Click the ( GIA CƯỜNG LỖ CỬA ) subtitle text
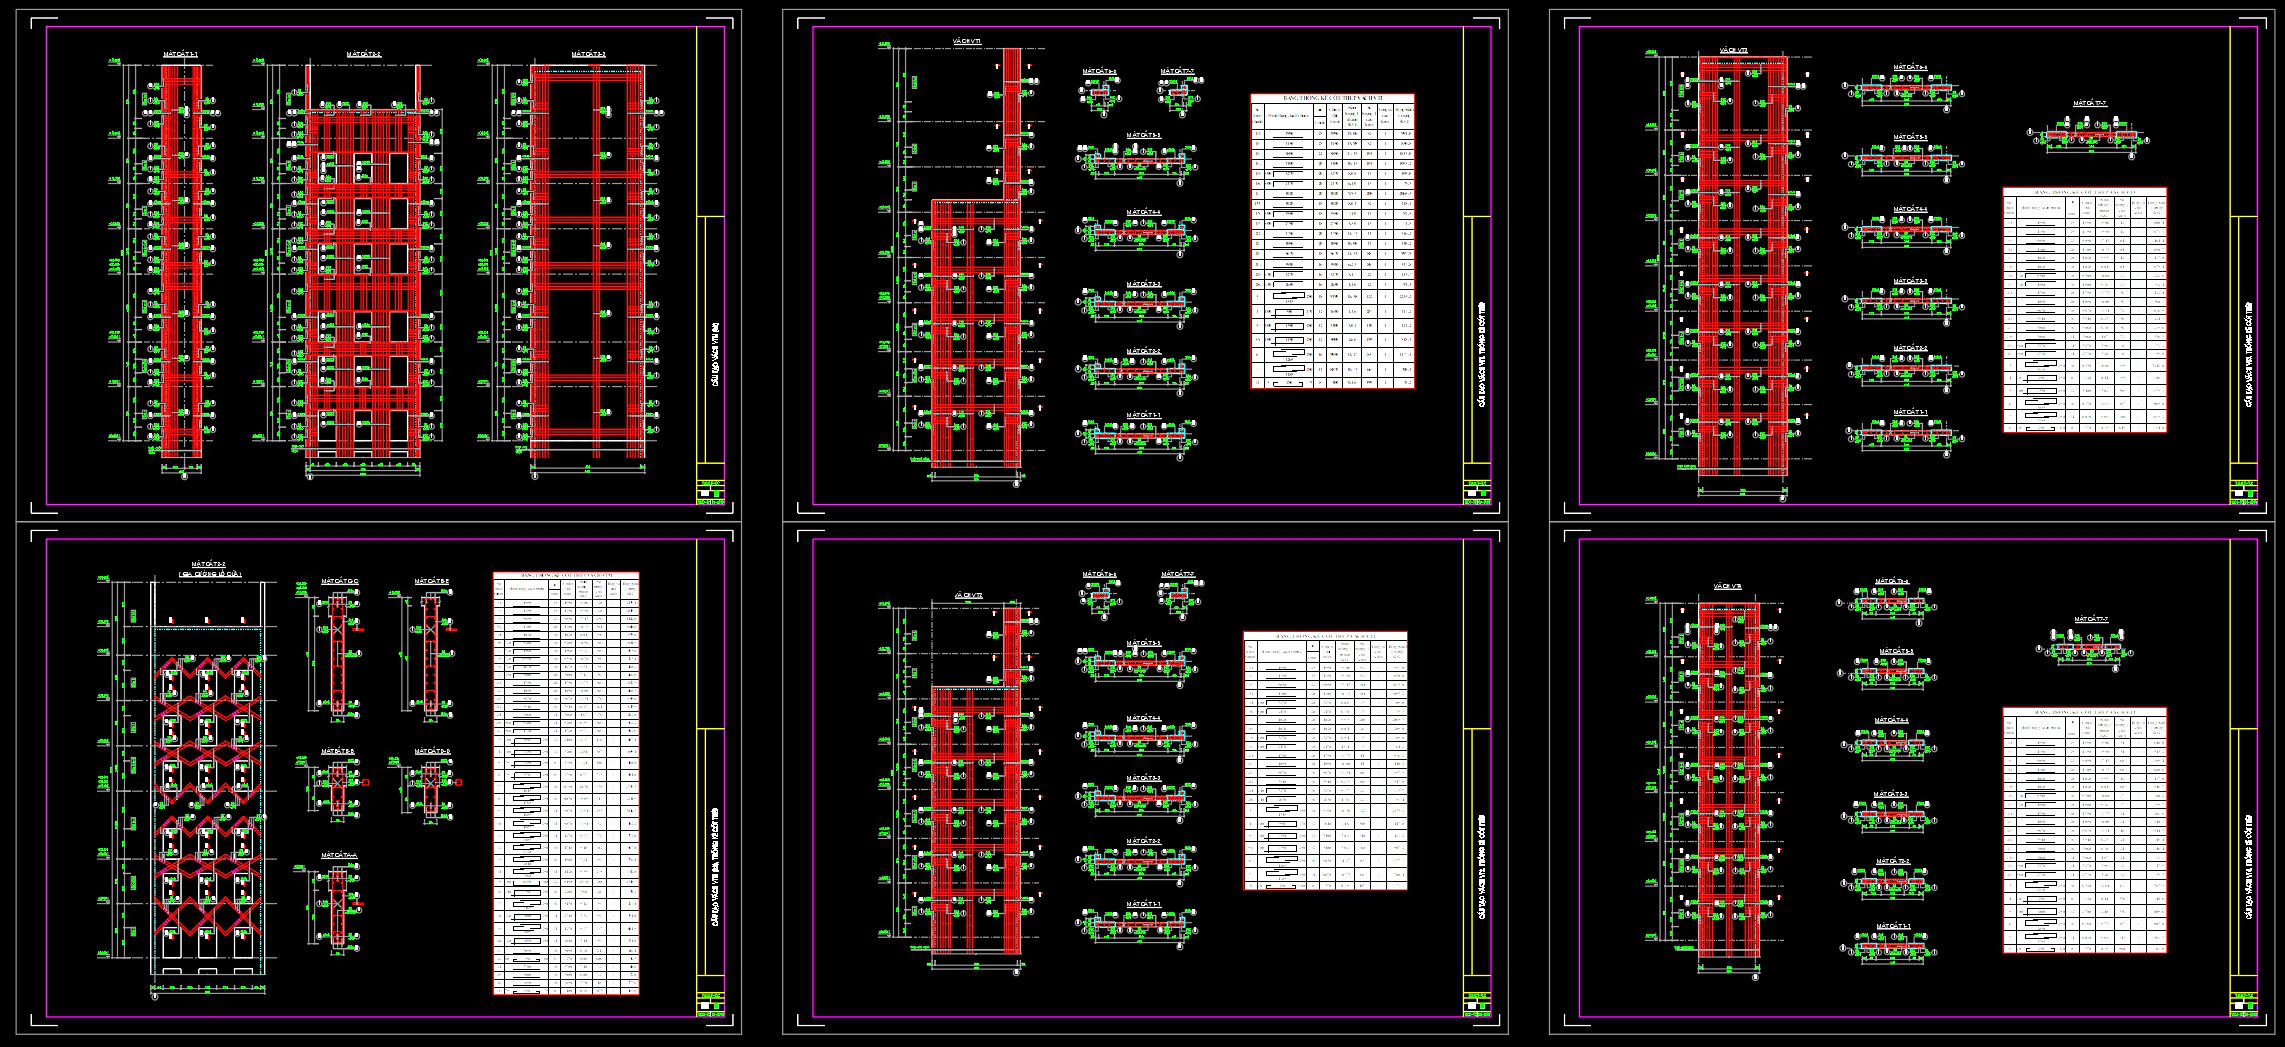Image resolution: width=2285 pixels, height=1047 pixels. click(210, 574)
